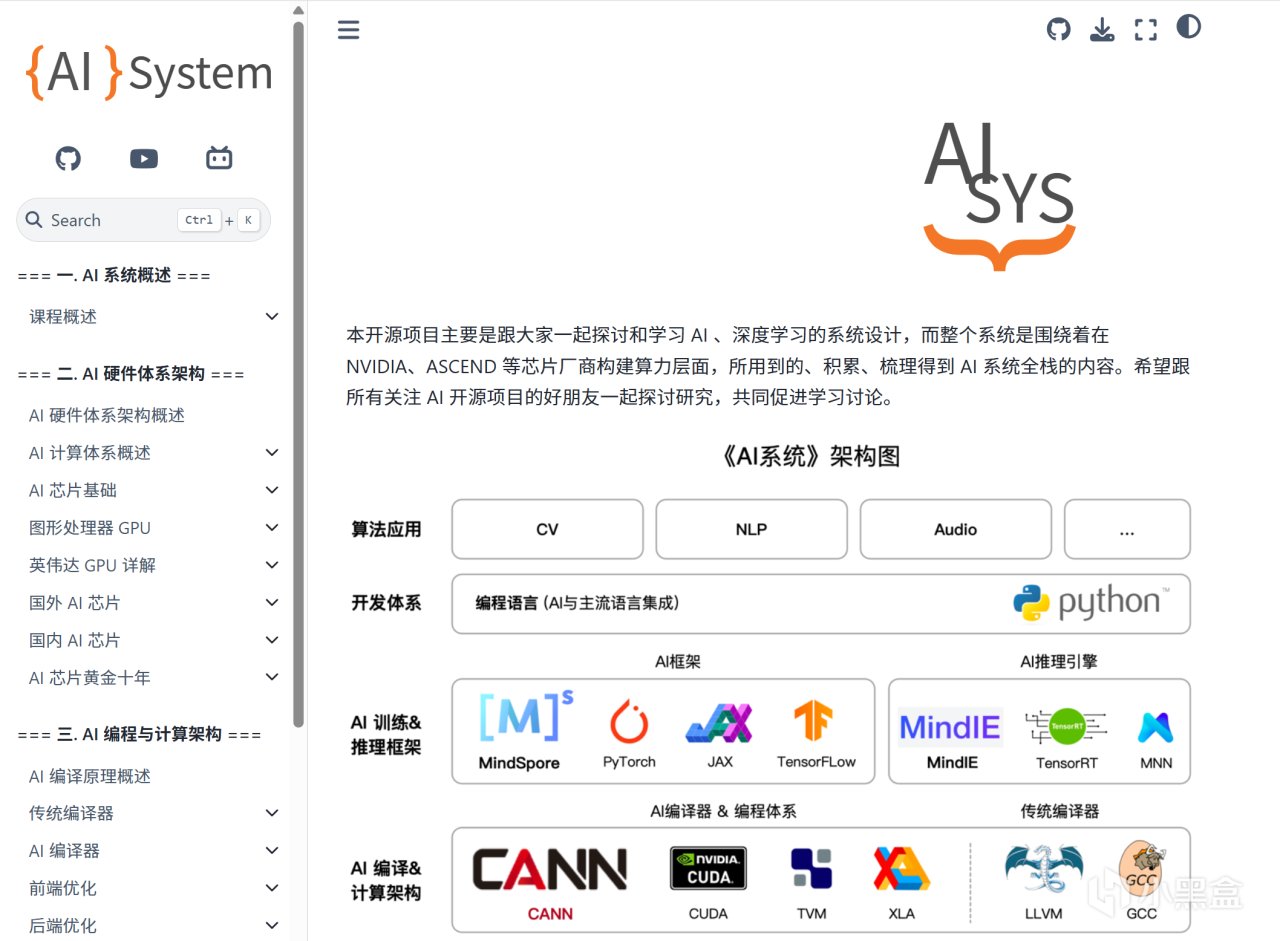Open the AI 编译原理概述 link
The width and height of the screenshot is (1280, 941).
coord(90,776)
